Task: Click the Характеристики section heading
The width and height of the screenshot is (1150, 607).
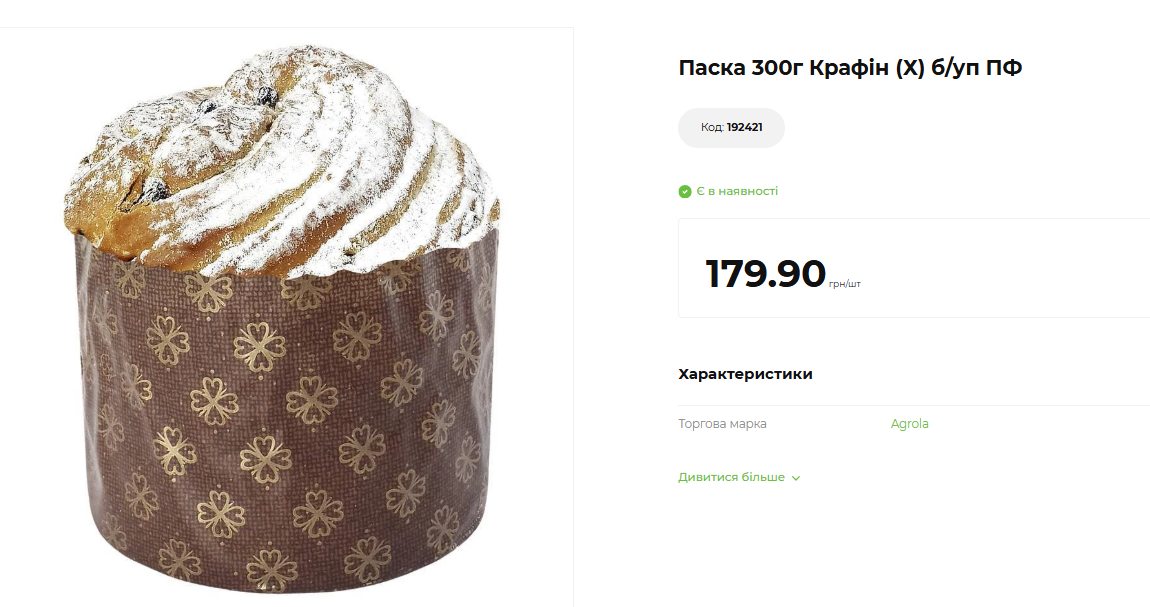Action: (744, 373)
